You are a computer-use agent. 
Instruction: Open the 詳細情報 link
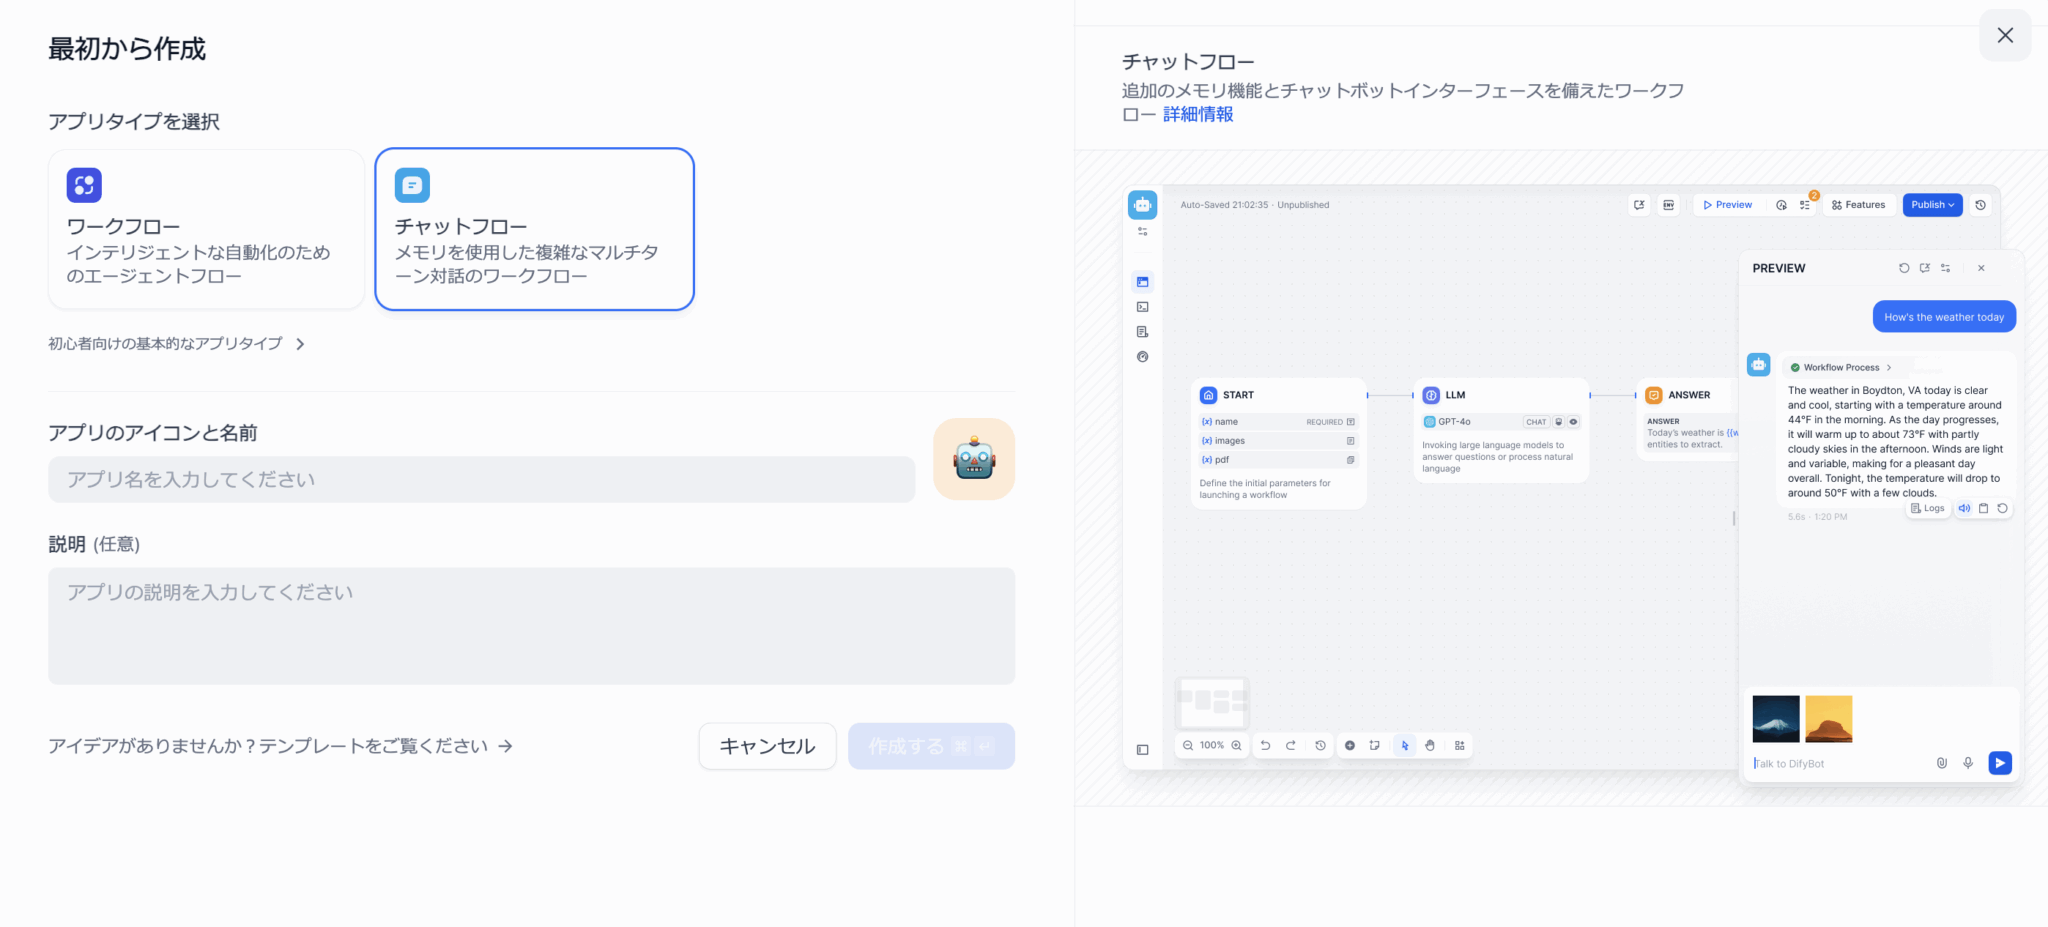(x=1197, y=115)
